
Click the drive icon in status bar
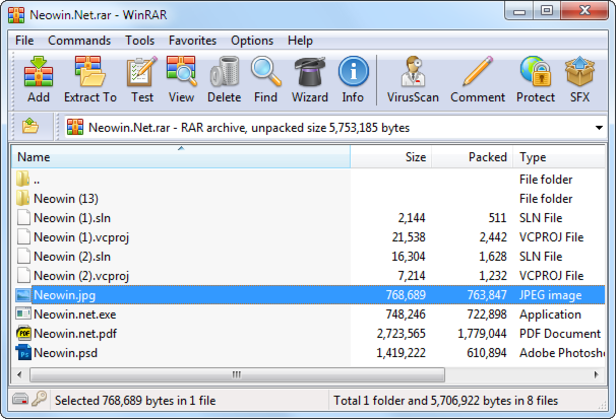[20, 400]
